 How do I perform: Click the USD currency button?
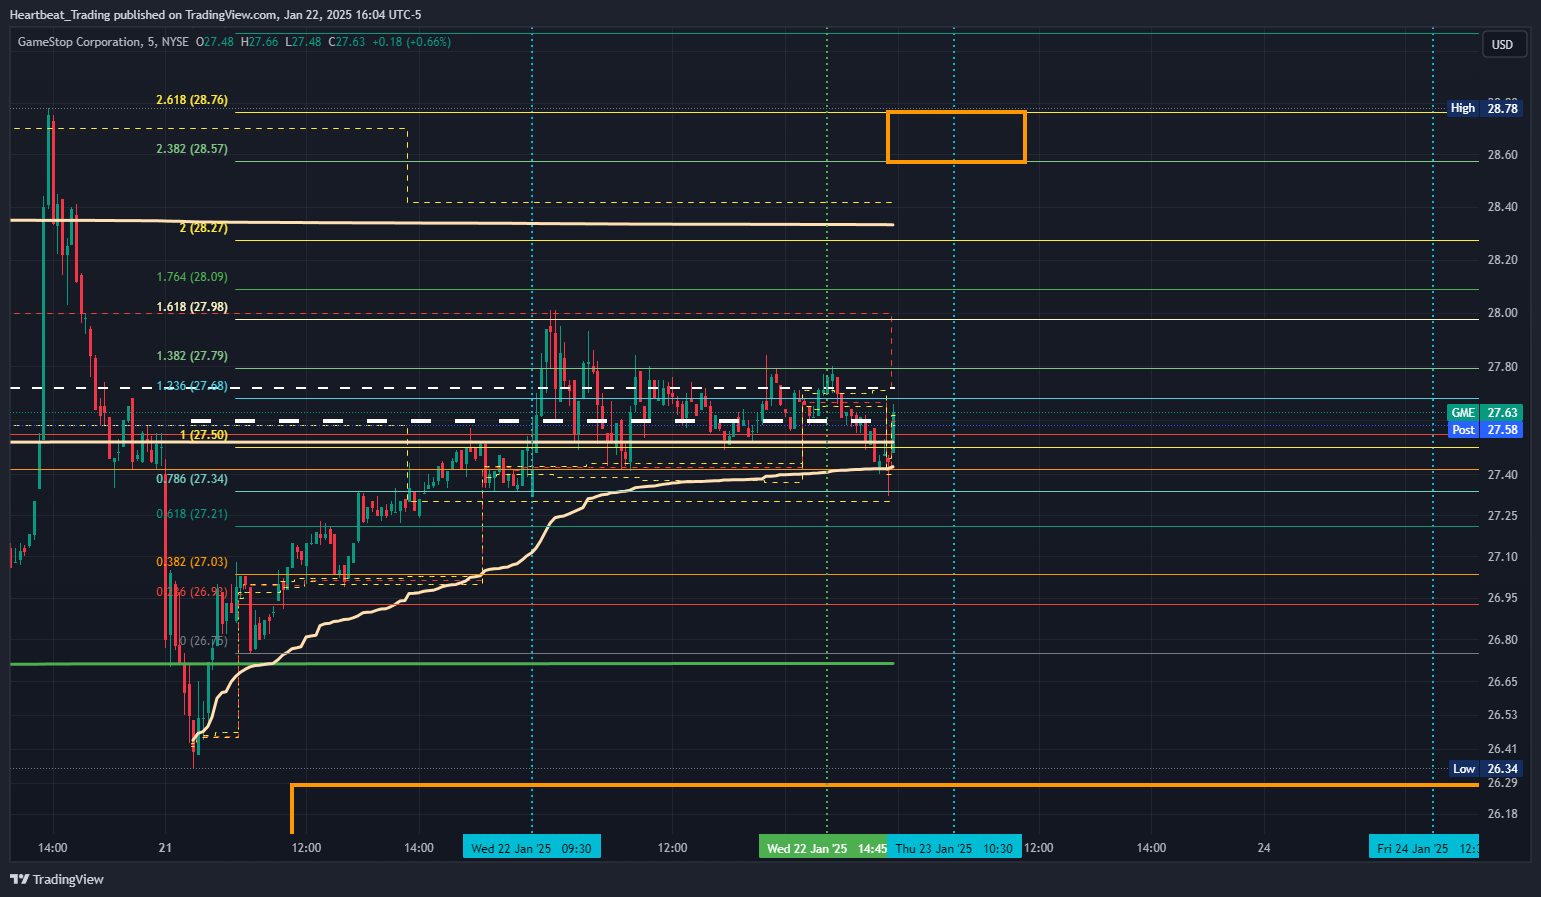click(1502, 44)
